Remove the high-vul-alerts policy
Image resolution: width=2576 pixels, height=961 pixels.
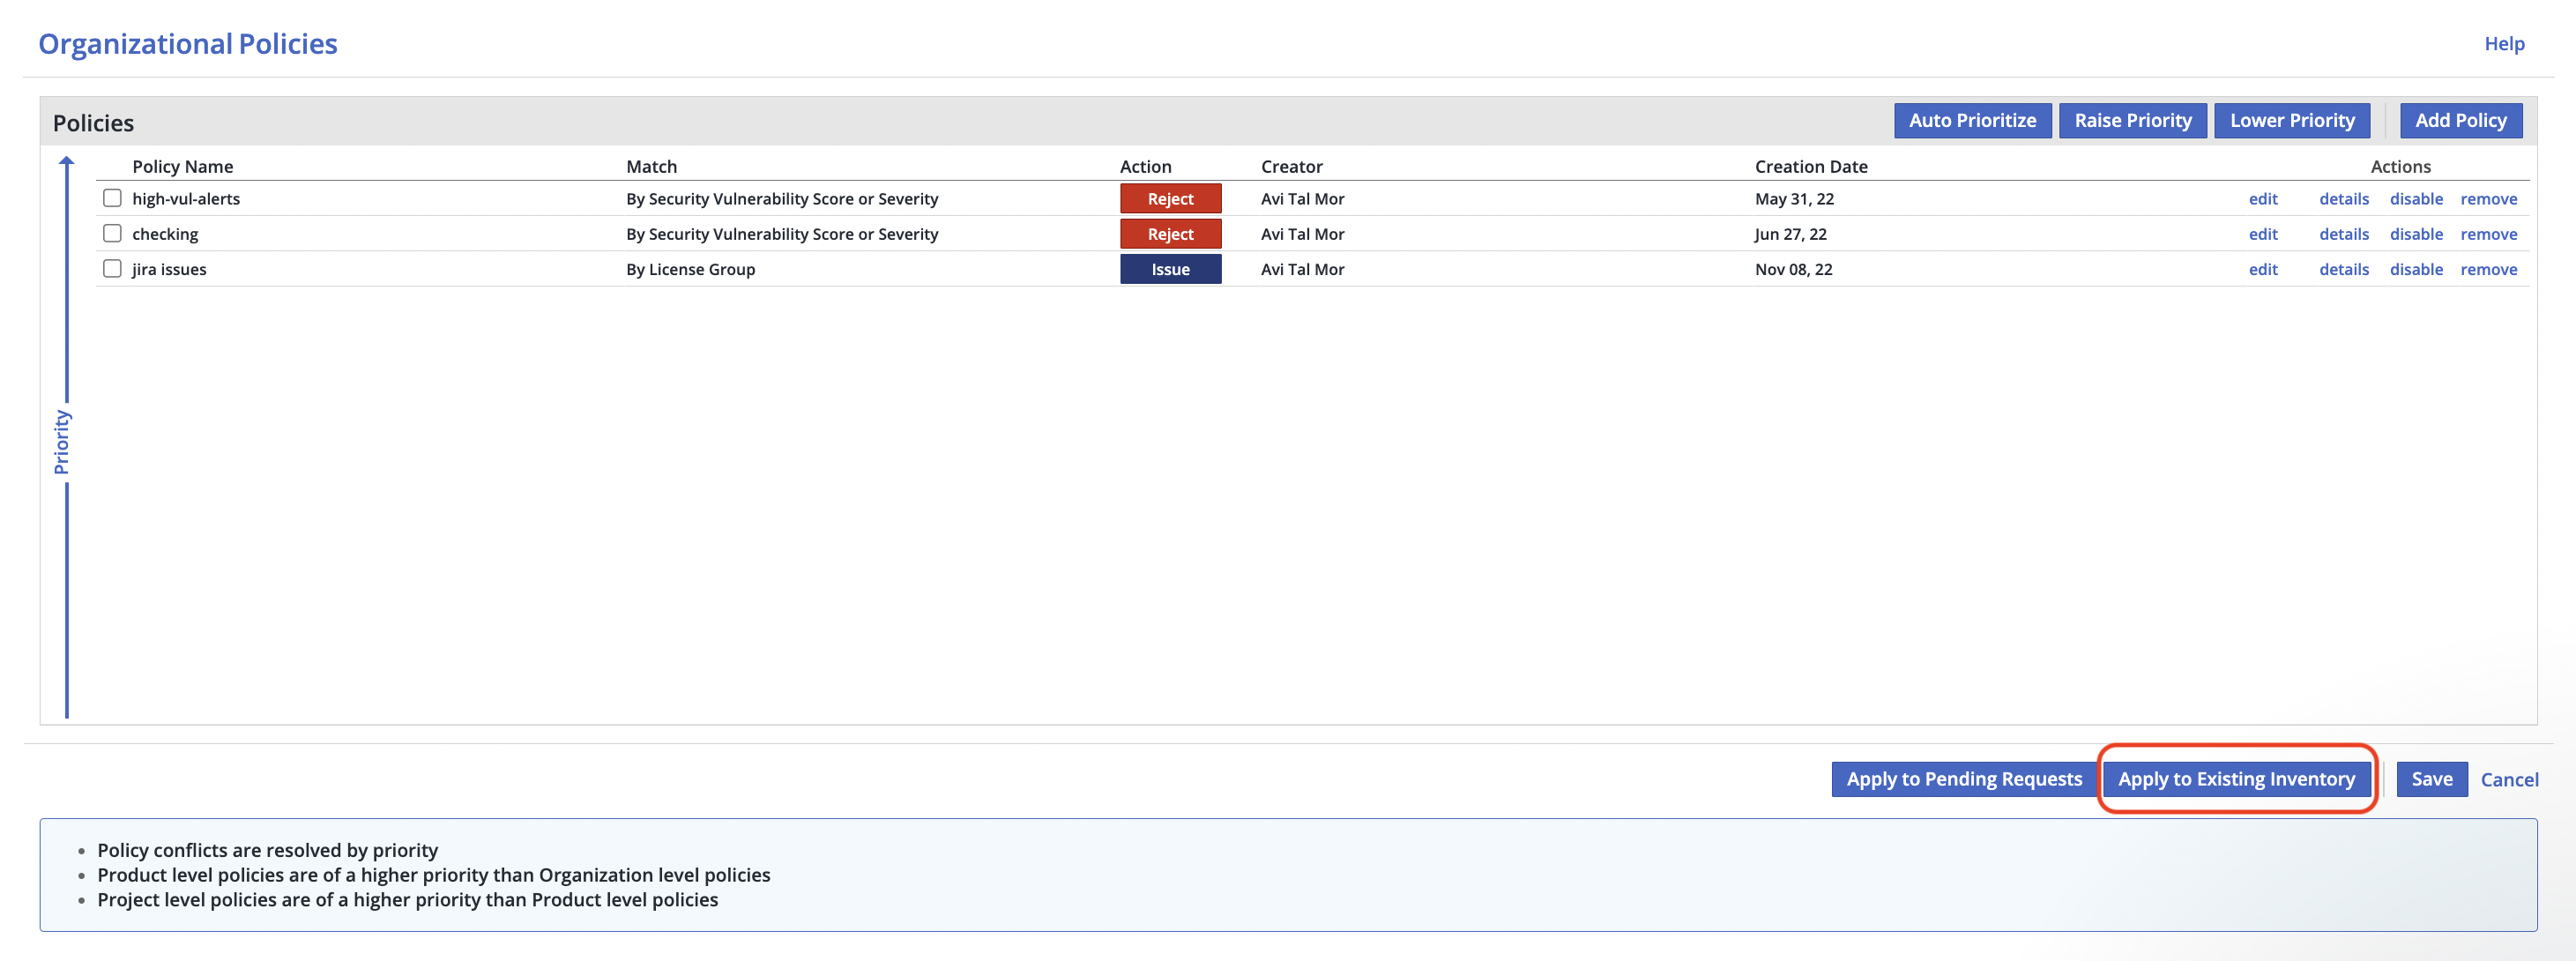point(2488,199)
